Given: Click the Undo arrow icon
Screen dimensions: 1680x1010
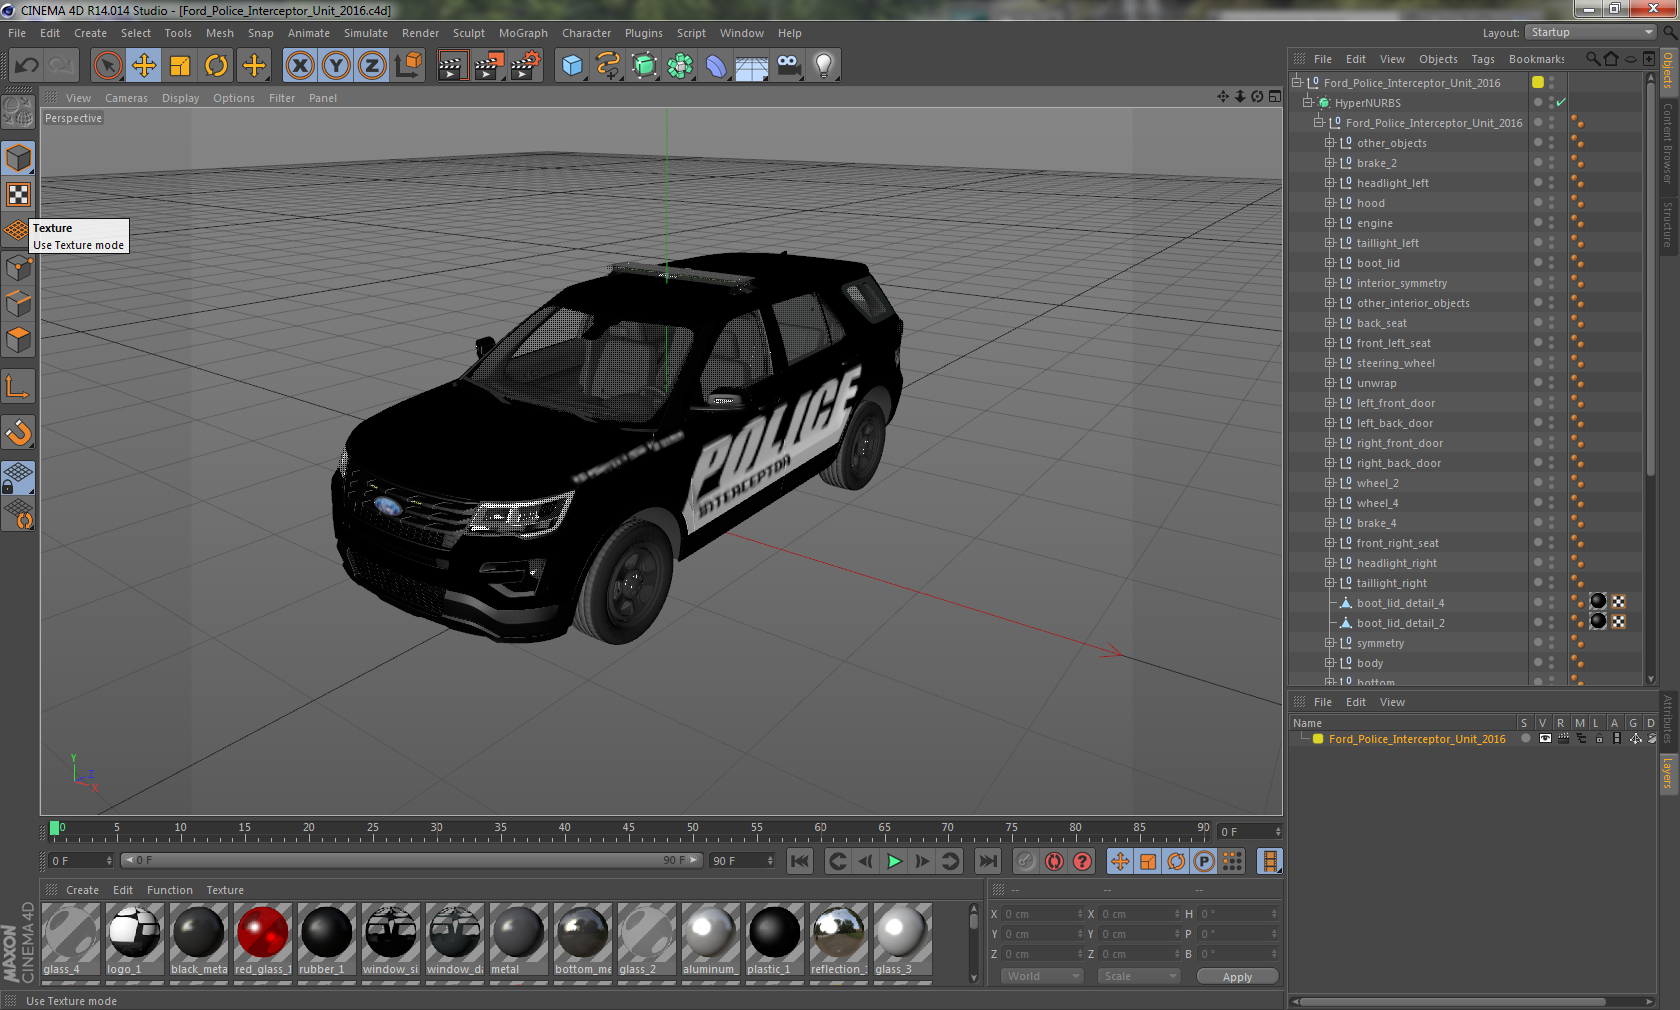Looking at the screenshot, I should [27, 66].
